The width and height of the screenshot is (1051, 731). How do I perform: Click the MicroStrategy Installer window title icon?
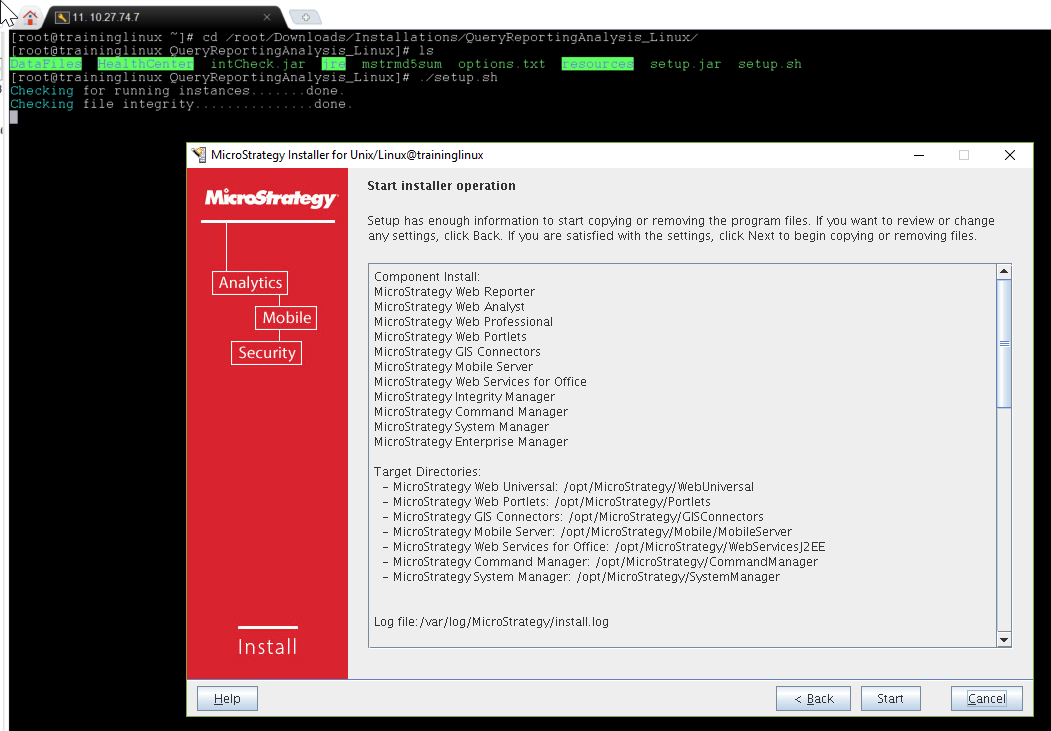click(x=199, y=155)
